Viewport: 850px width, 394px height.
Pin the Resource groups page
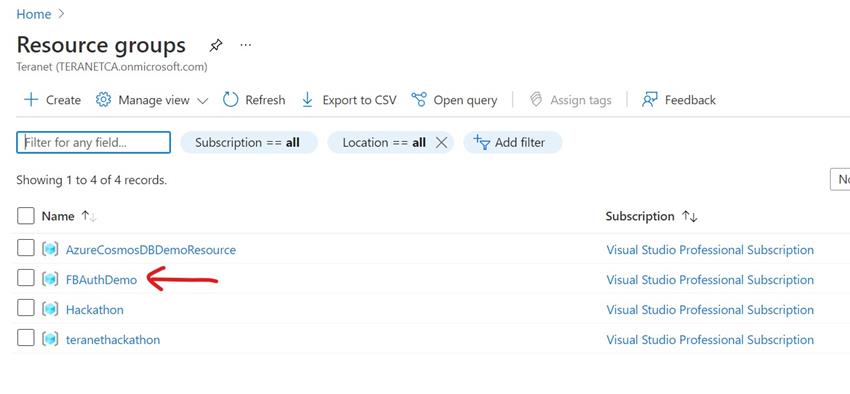tap(216, 46)
